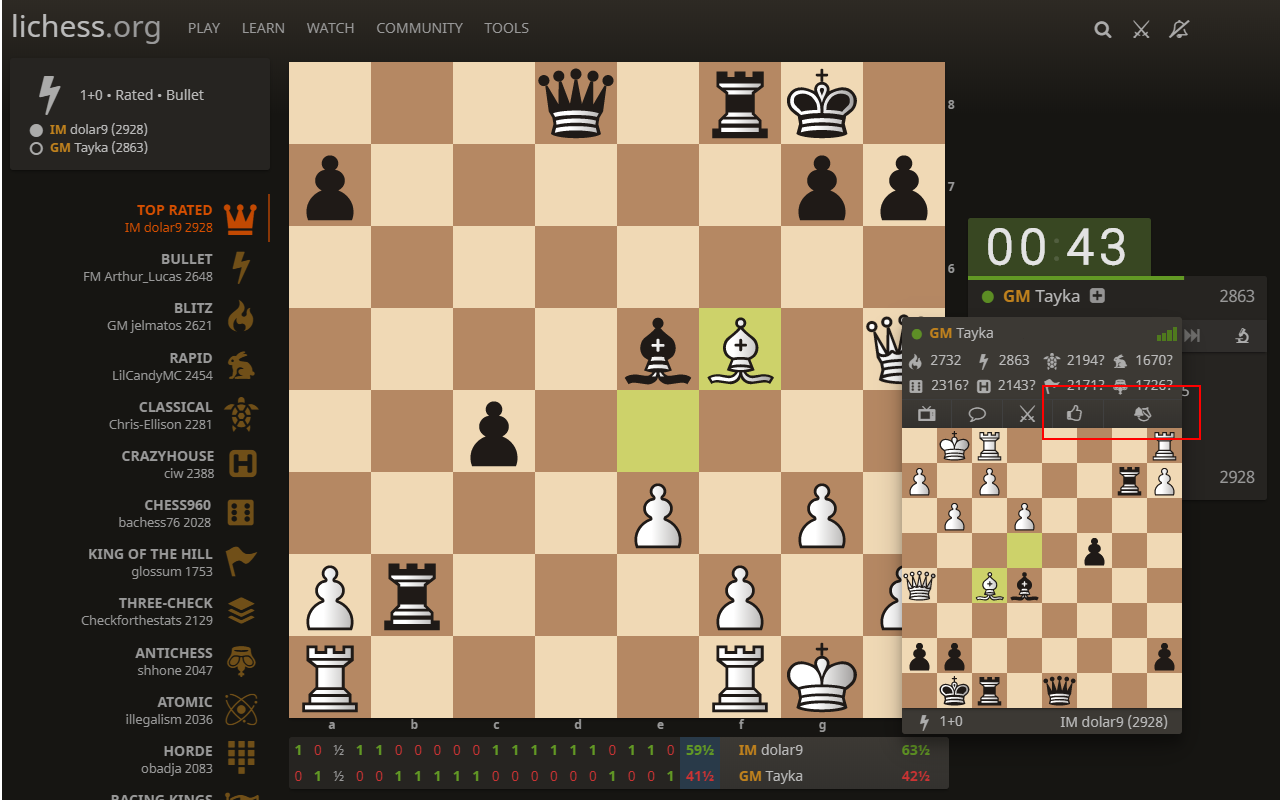This screenshot has height=800, width=1280.
Task: Click the 63½ total score for dolar9
Action: pyautogui.click(x=917, y=749)
